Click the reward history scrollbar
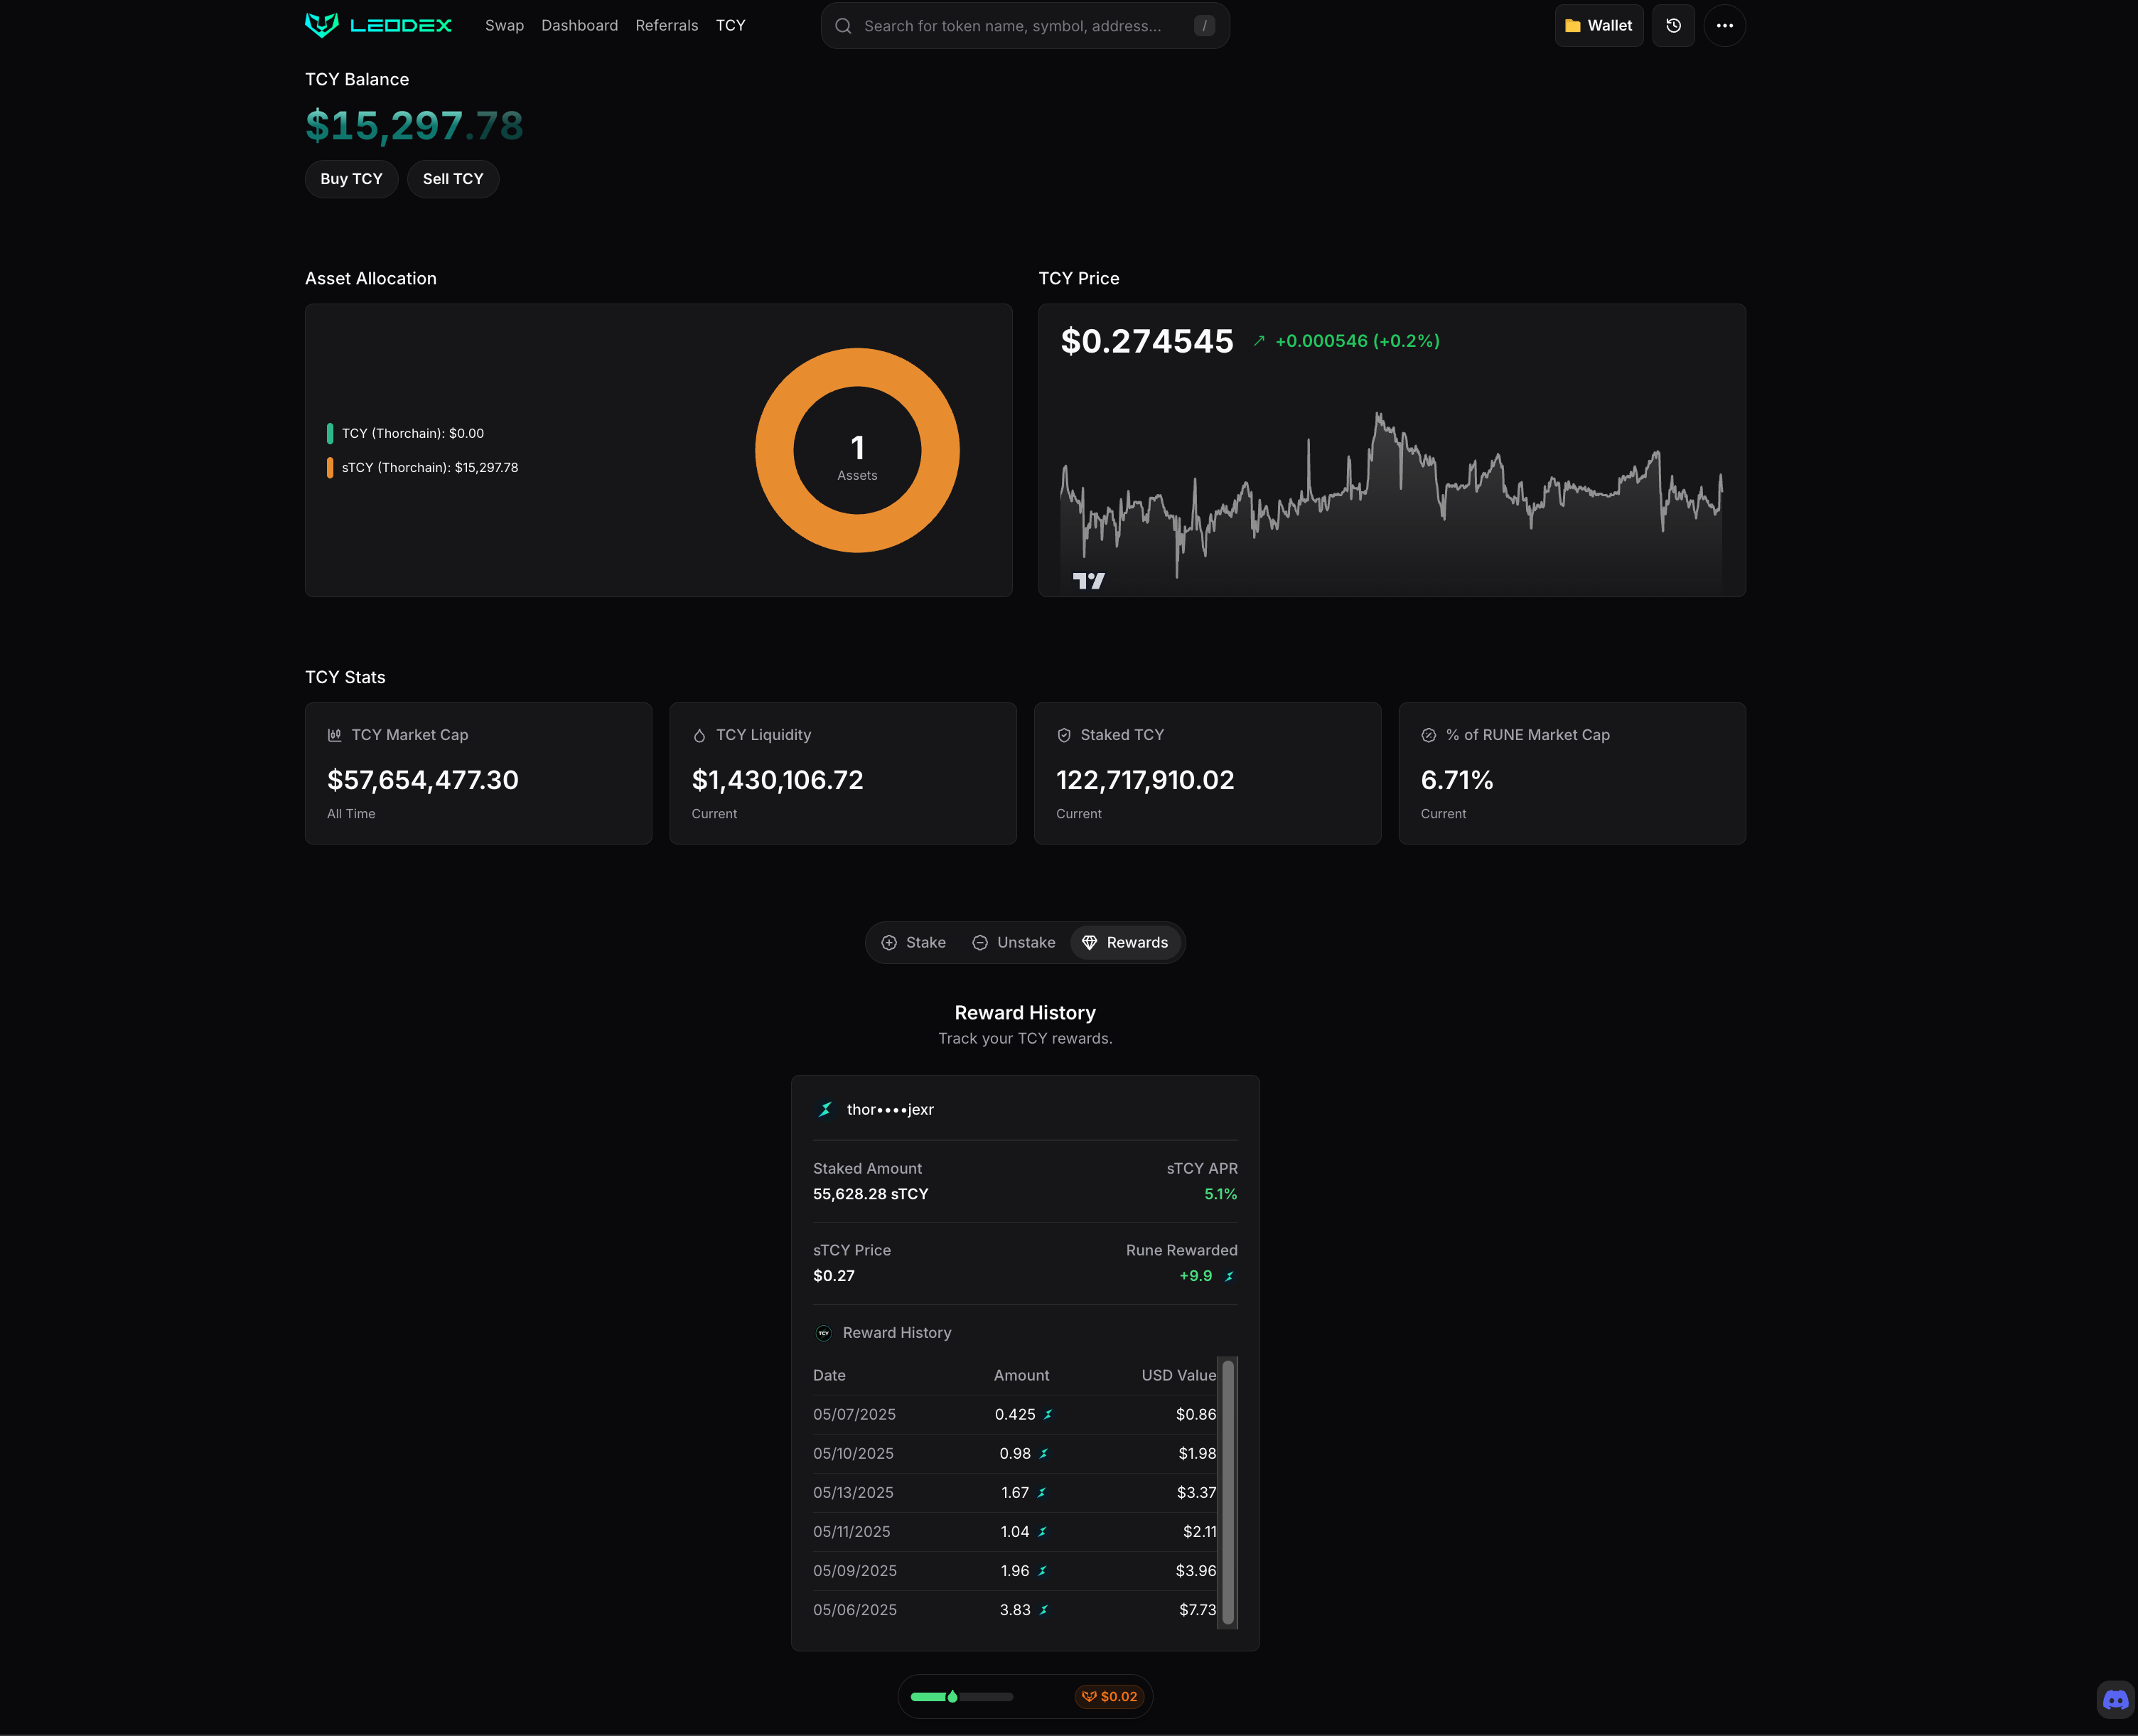 click(1227, 1492)
